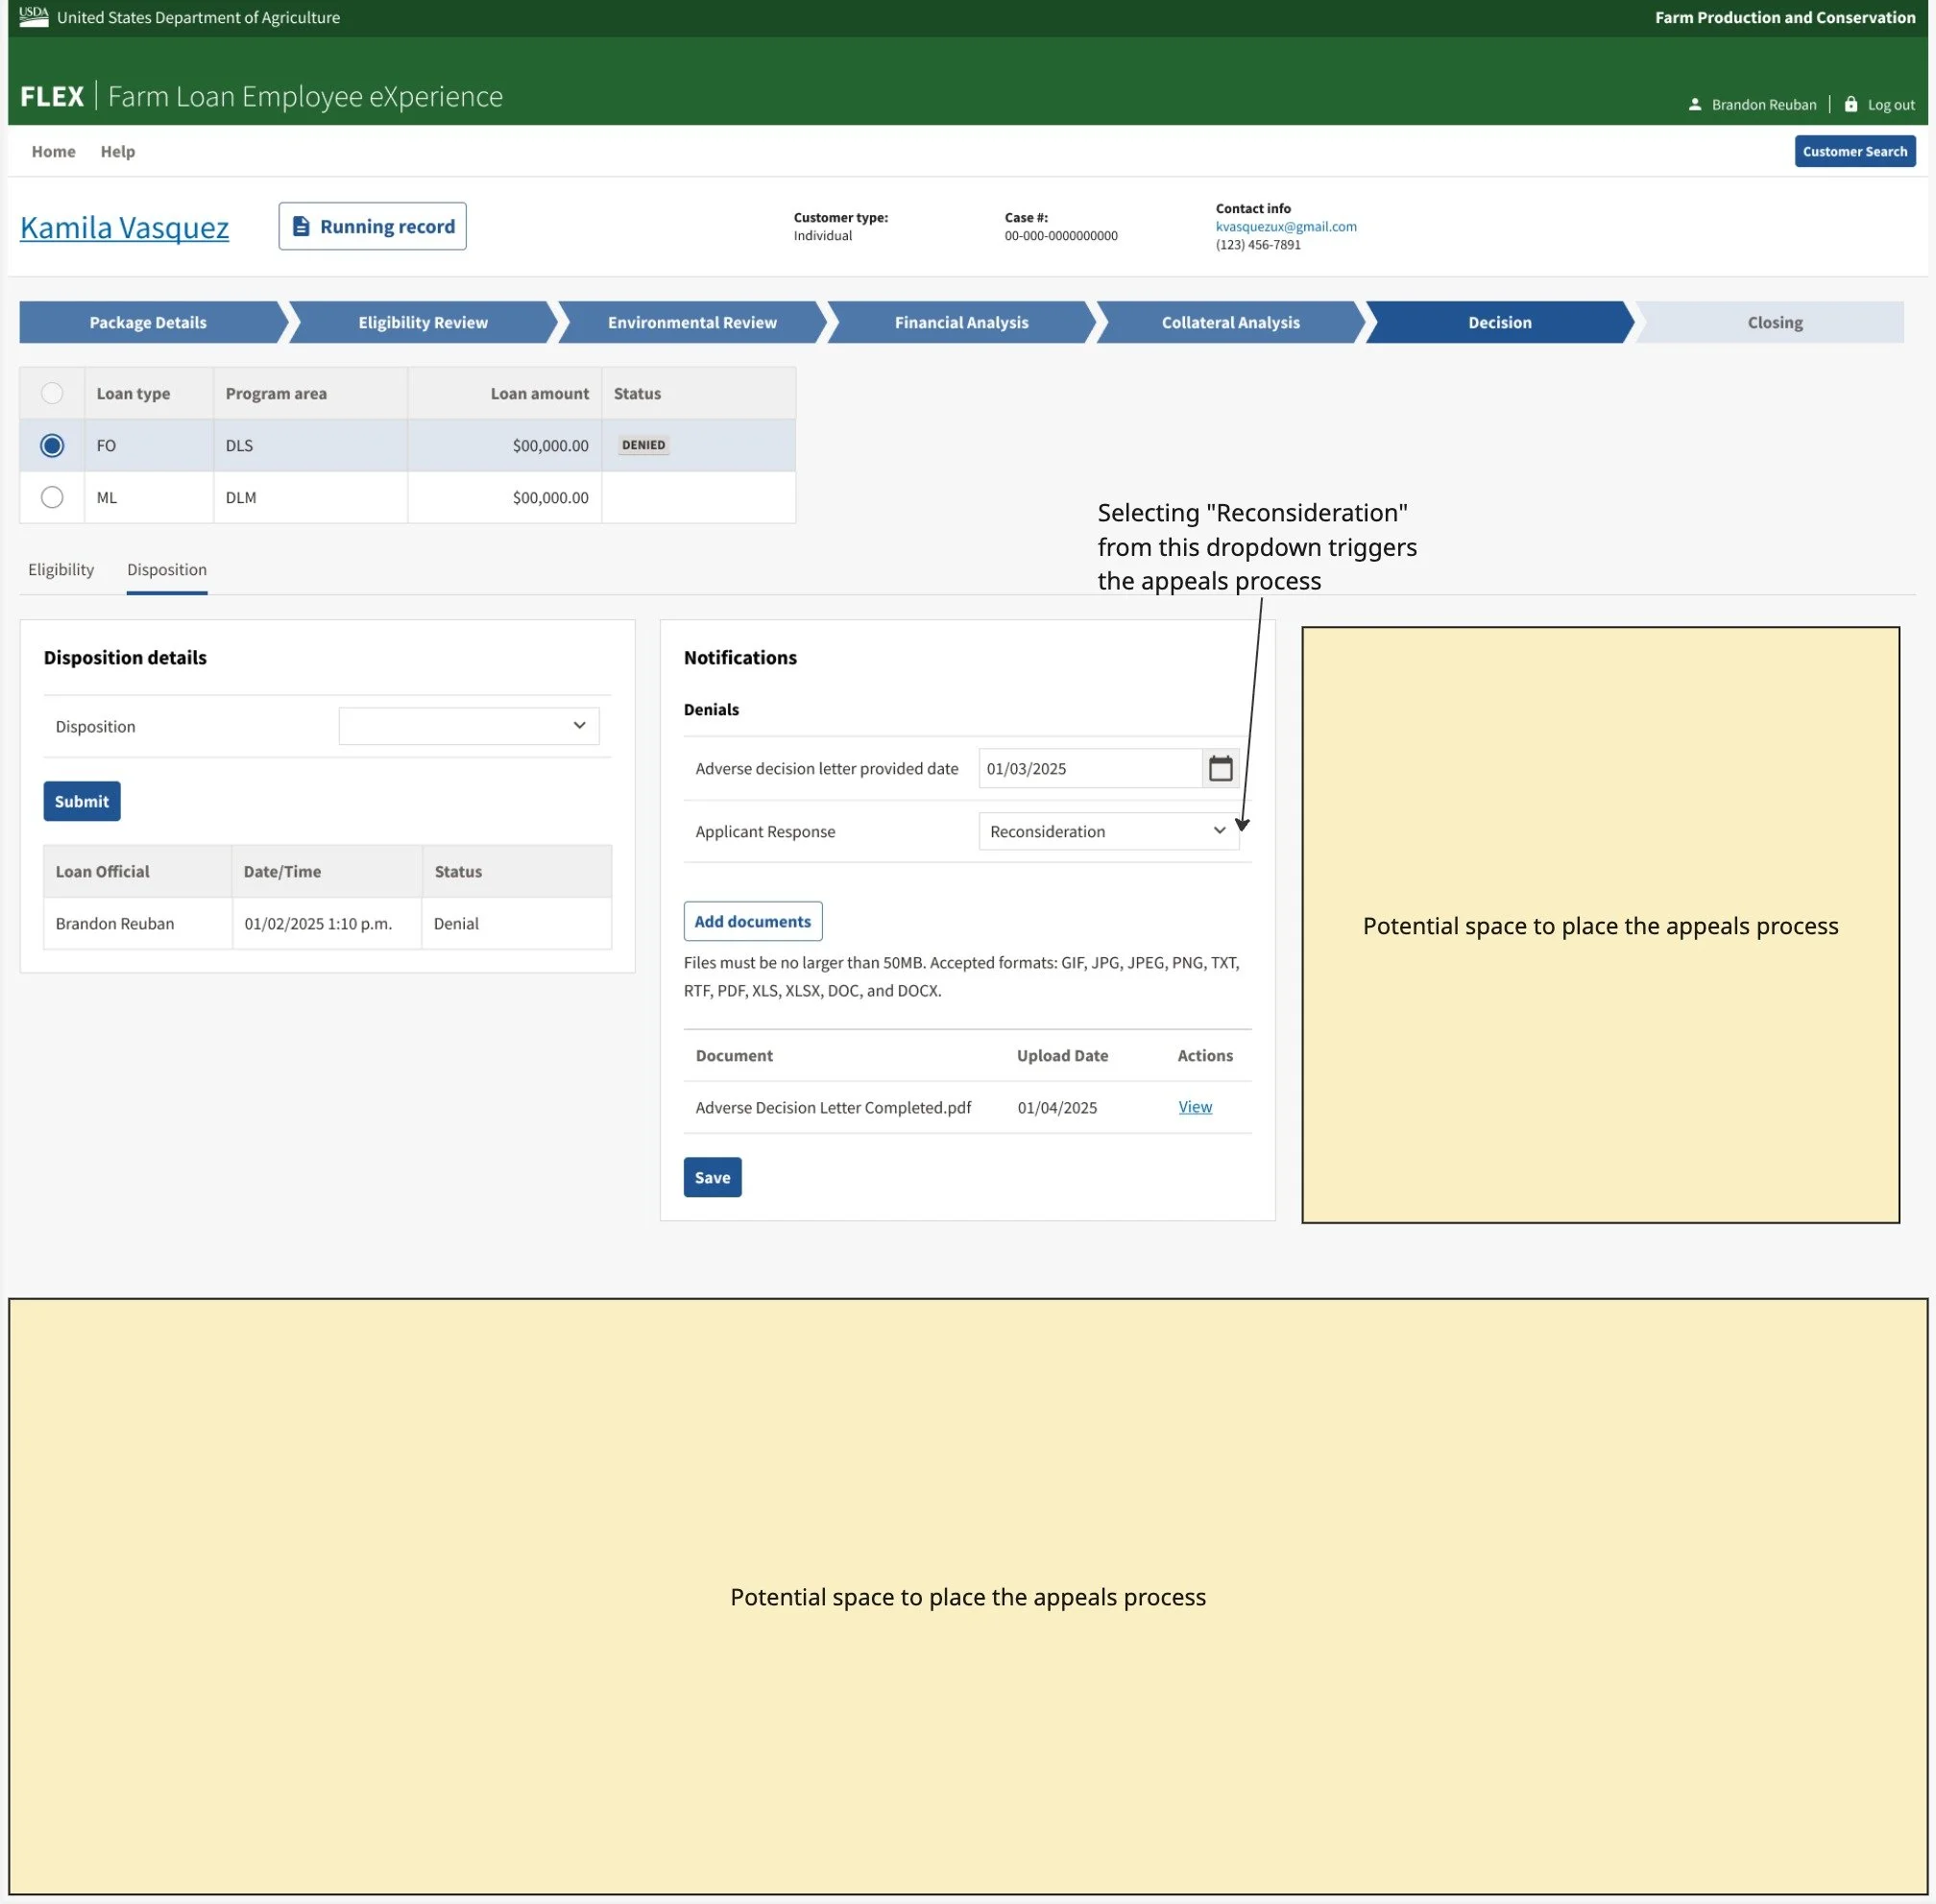Click the Add documents button
Viewport: 1936px width, 1904px height.
pos(752,921)
